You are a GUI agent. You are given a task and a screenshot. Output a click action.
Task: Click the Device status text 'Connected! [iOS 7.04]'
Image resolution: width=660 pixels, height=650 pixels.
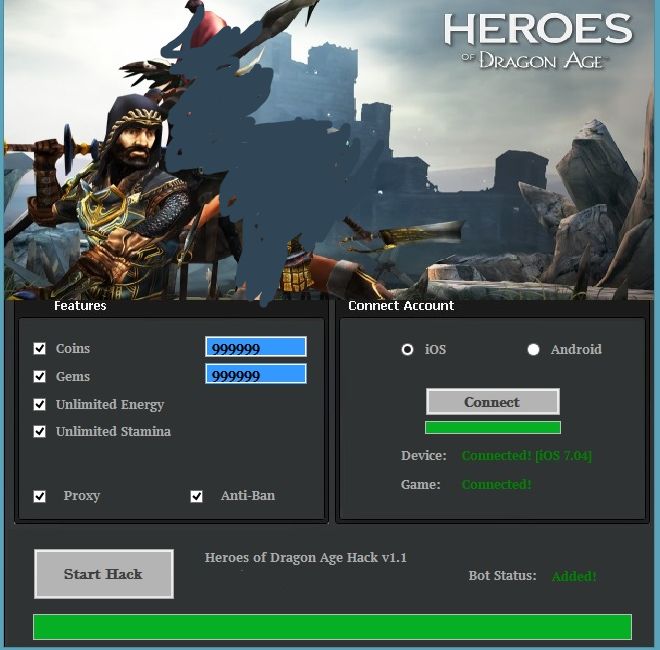(527, 456)
